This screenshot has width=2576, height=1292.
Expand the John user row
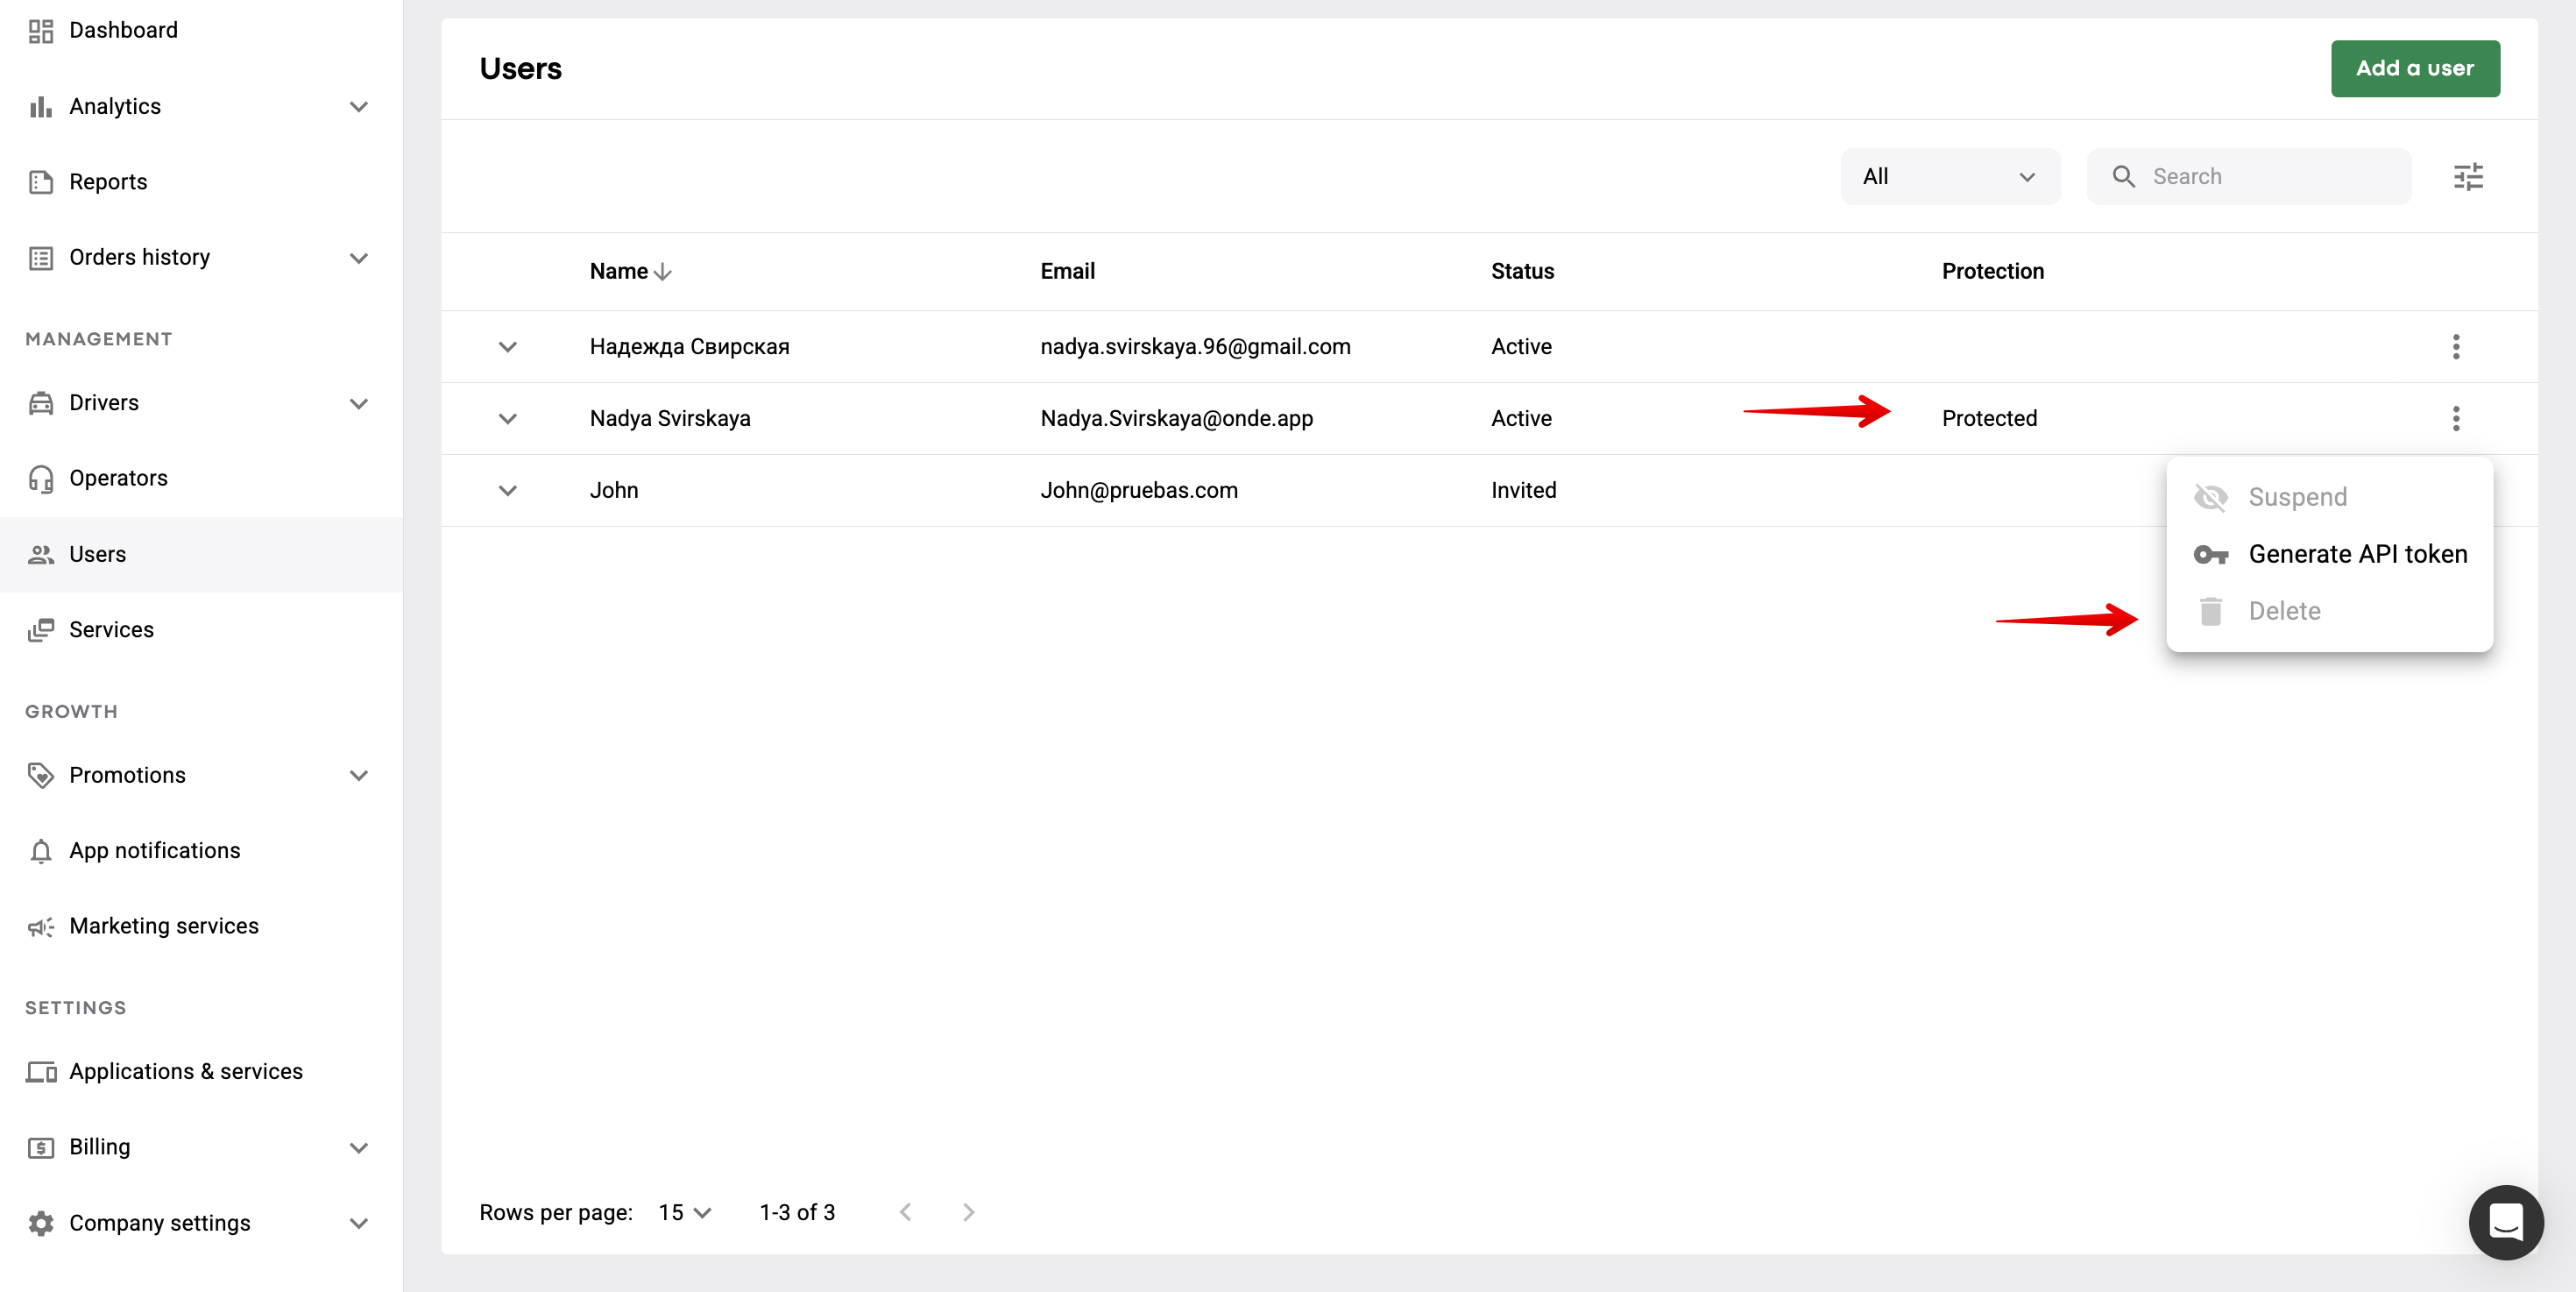click(x=507, y=490)
